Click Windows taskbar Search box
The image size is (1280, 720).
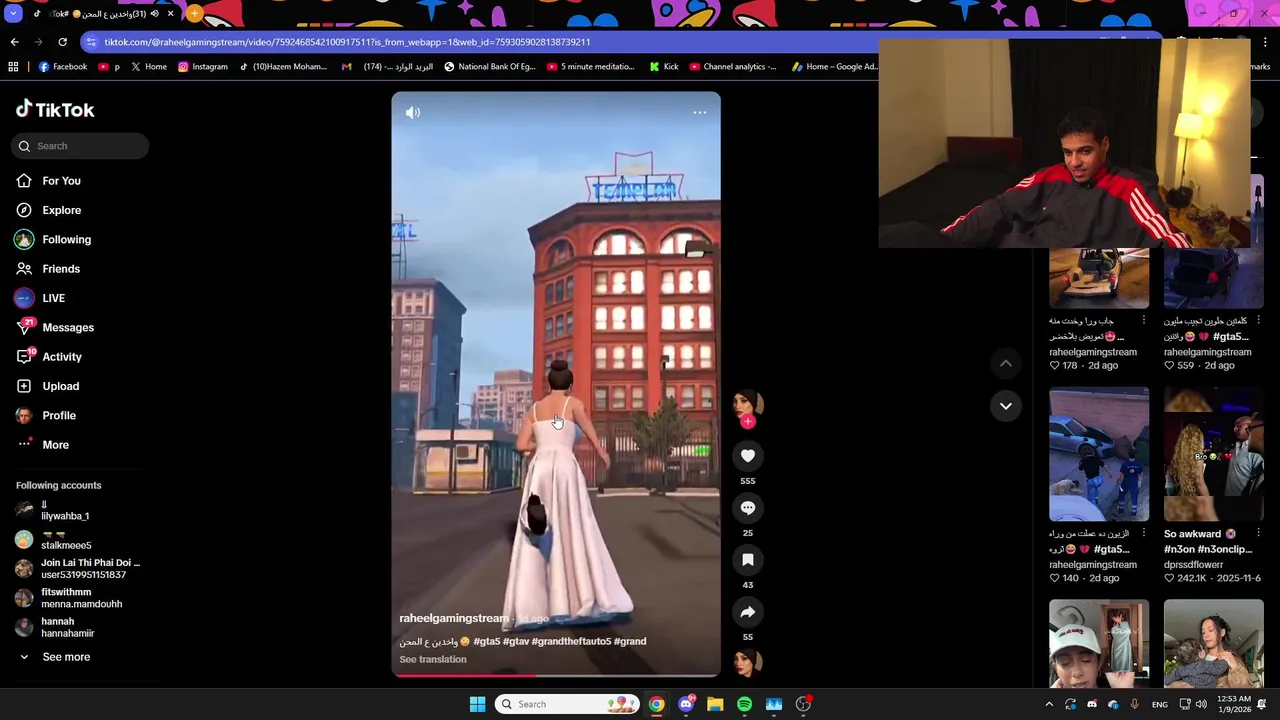567,704
